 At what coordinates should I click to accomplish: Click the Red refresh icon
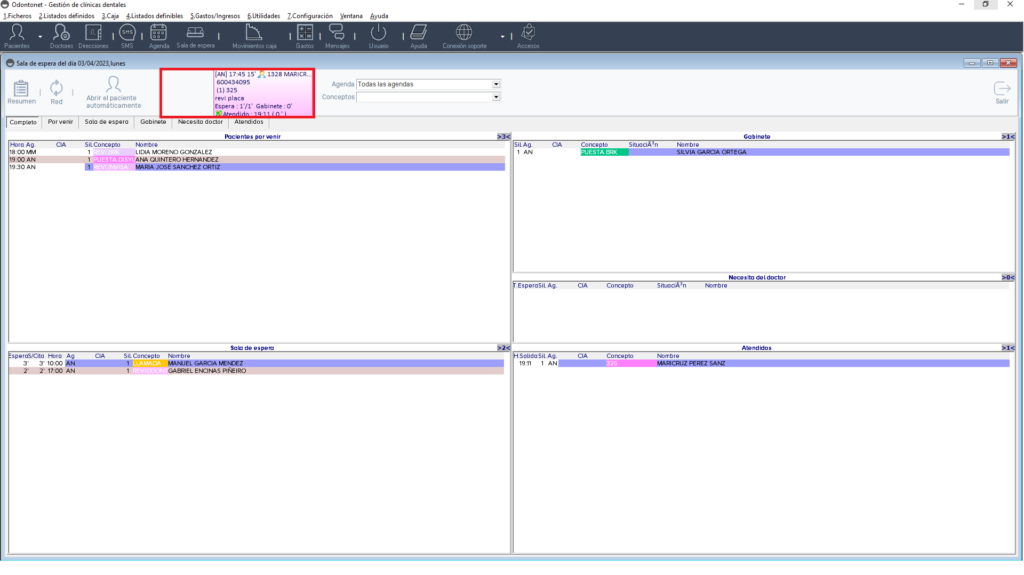point(57,92)
